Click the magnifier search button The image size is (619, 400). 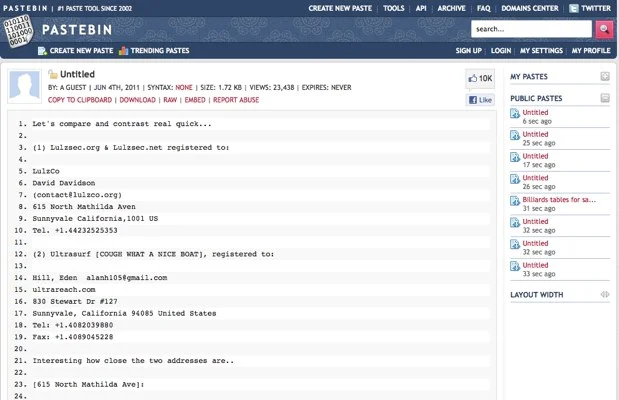[604, 29]
